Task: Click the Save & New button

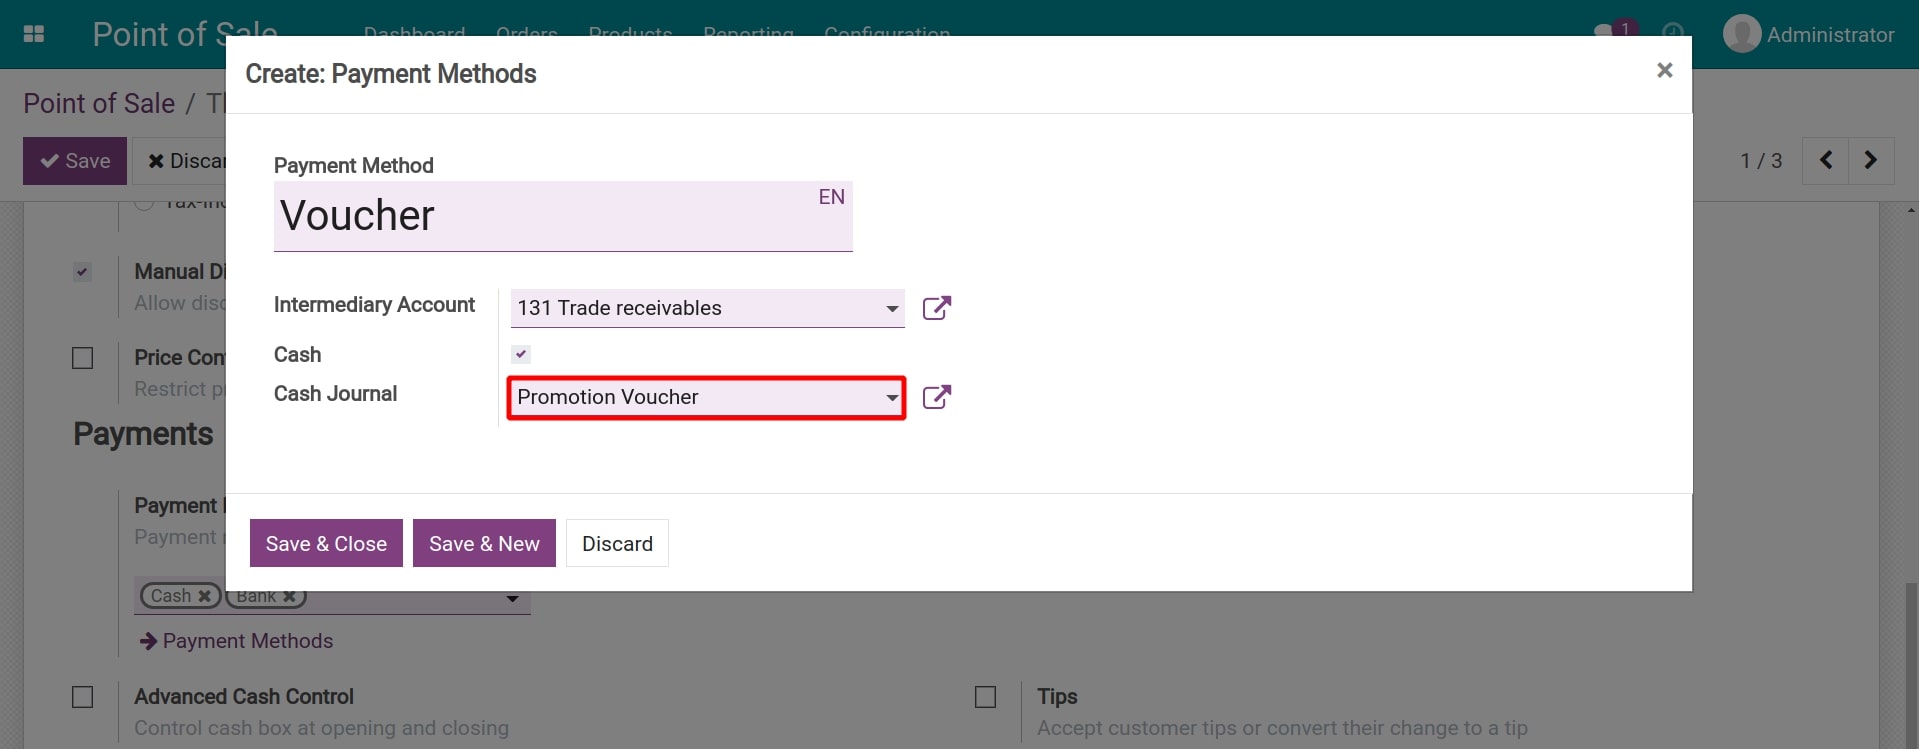Action: click(x=484, y=543)
